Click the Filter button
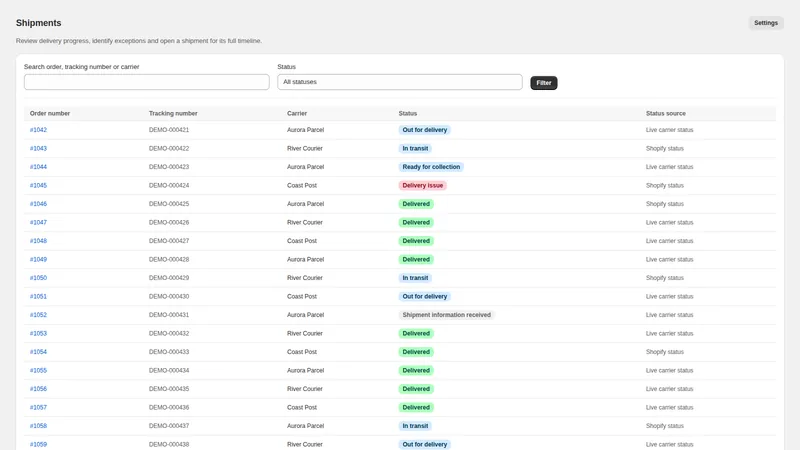The width and height of the screenshot is (800, 450). (543, 83)
